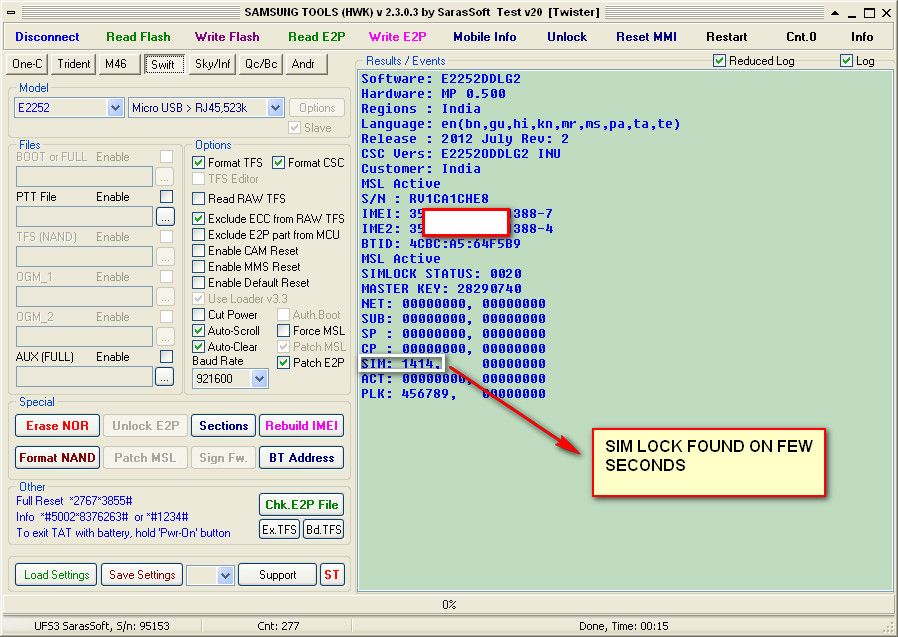The width and height of the screenshot is (898, 637).
Task: Click the Bd.TFS button
Action: pos(324,529)
